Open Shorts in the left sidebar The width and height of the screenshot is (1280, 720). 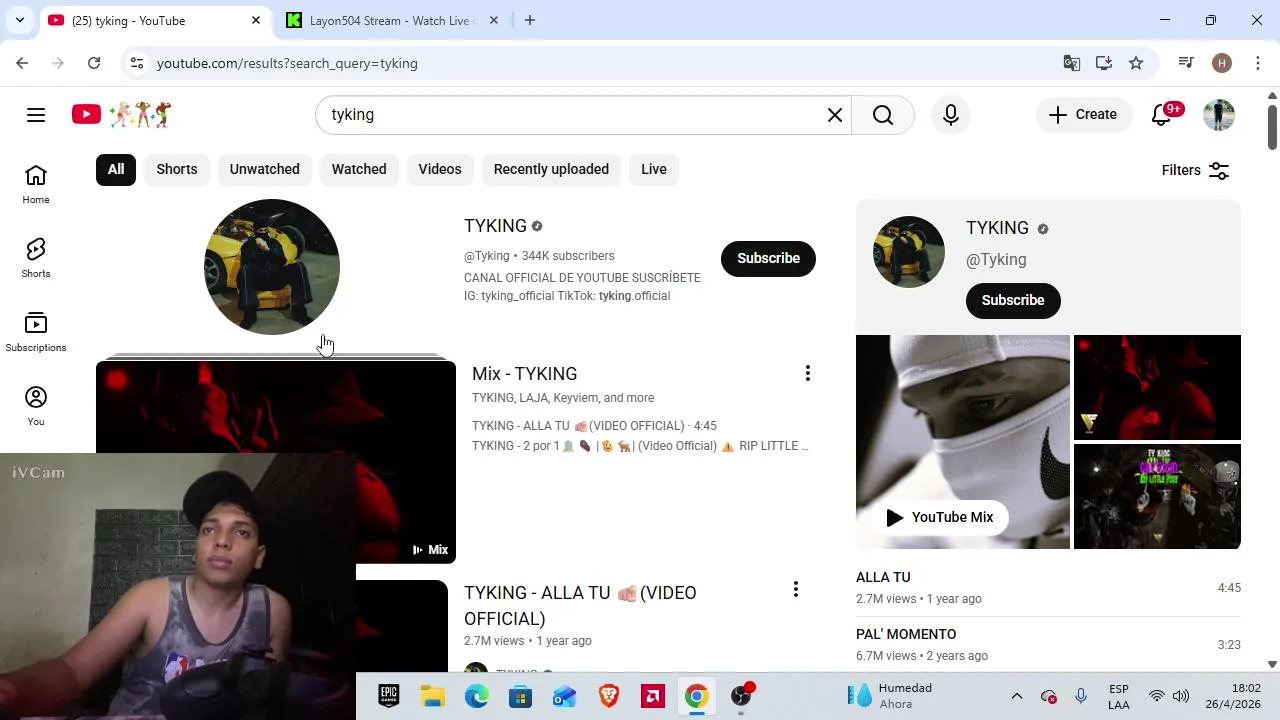point(36,259)
